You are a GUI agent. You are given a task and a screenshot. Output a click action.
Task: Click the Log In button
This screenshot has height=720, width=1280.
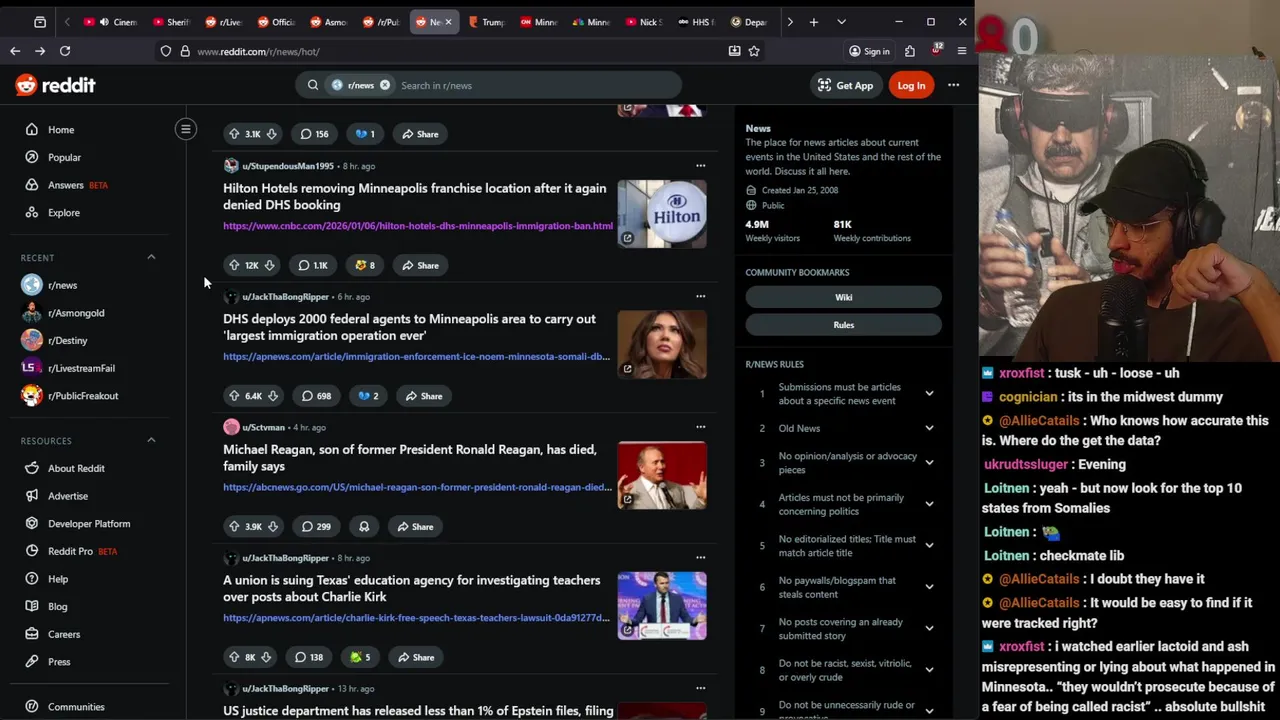click(x=911, y=85)
